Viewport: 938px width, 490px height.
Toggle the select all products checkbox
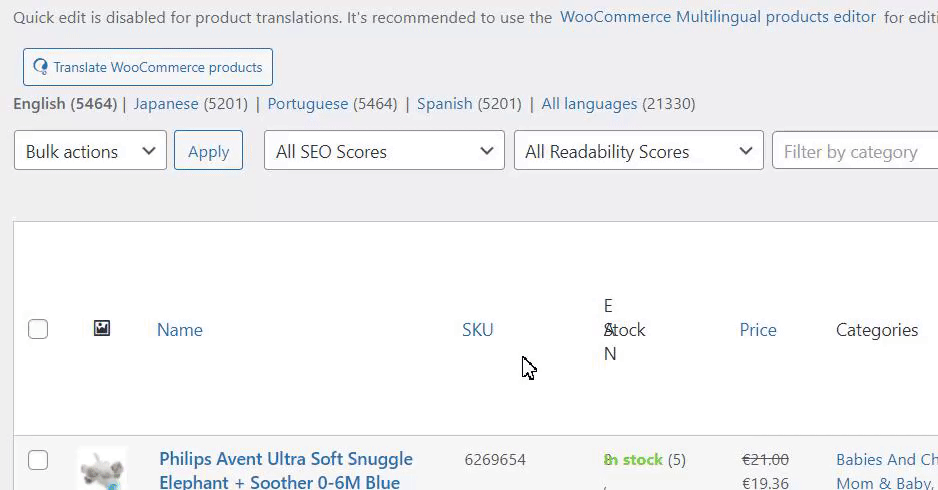[x=38, y=329]
